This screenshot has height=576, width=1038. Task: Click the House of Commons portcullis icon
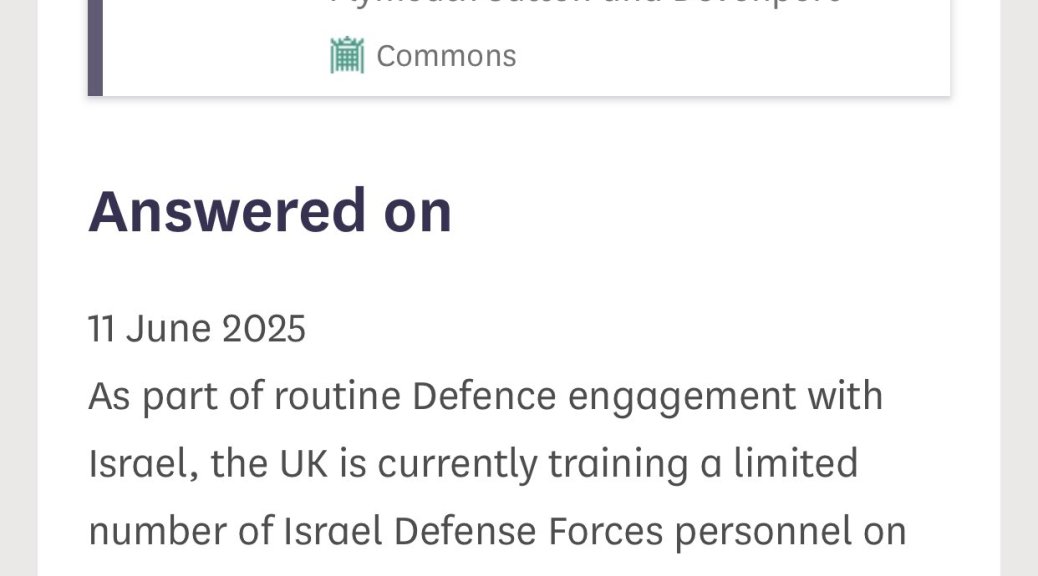(347, 55)
